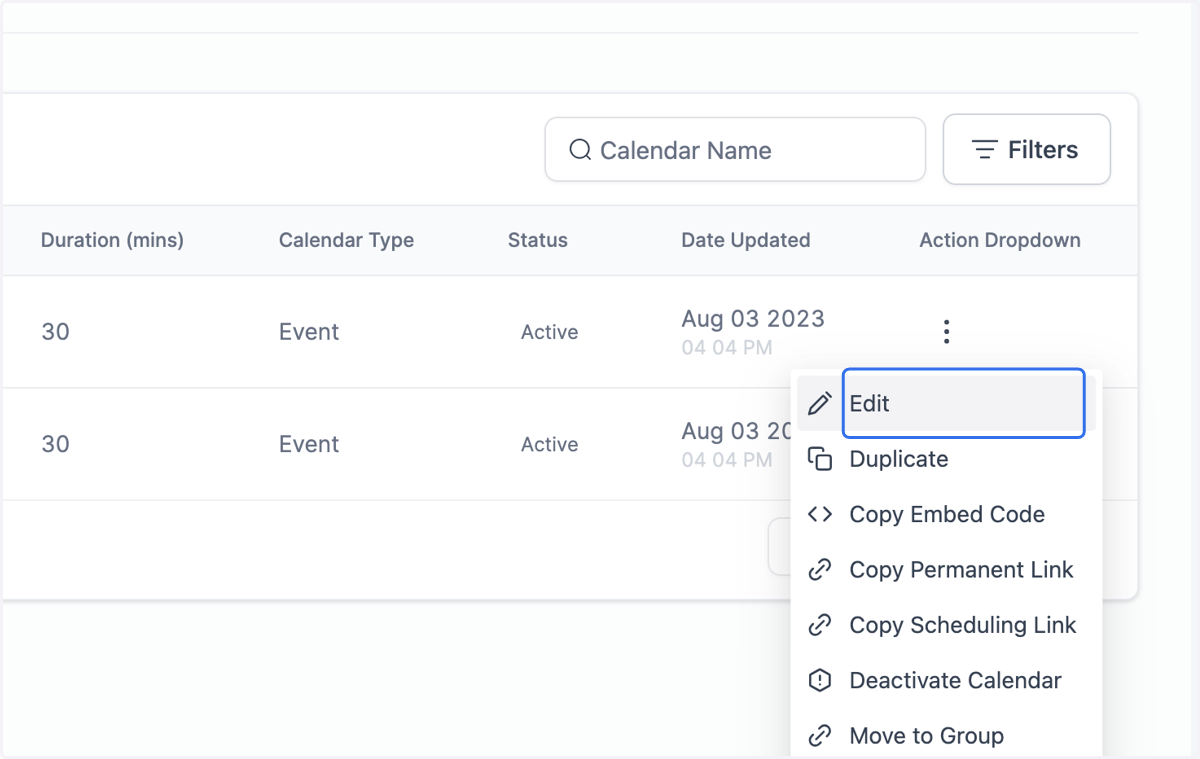
Task: Click the Action Dropdown column header
Action: click(x=1000, y=240)
